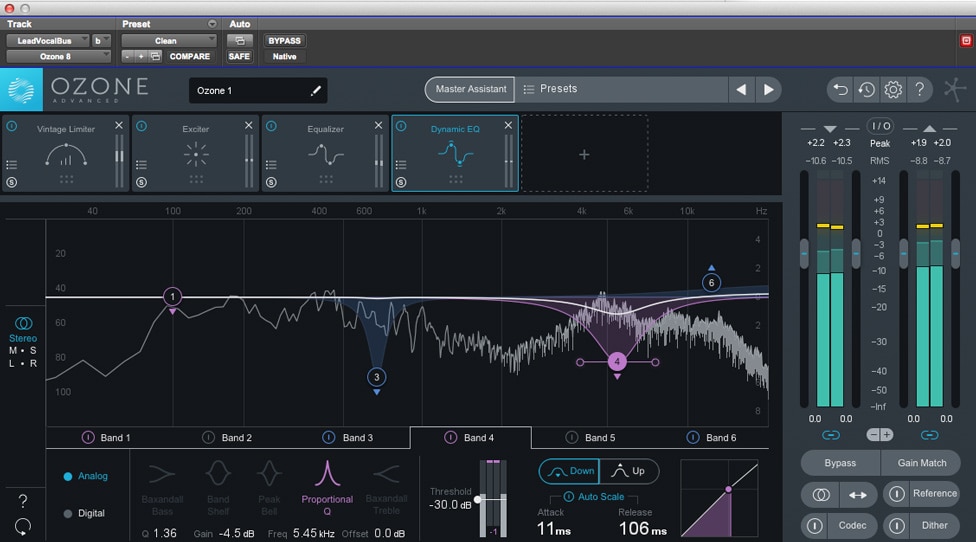The height and width of the screenshot is (542, 976).
Task: Solo the Exciter module
Action: pos(141,182)
